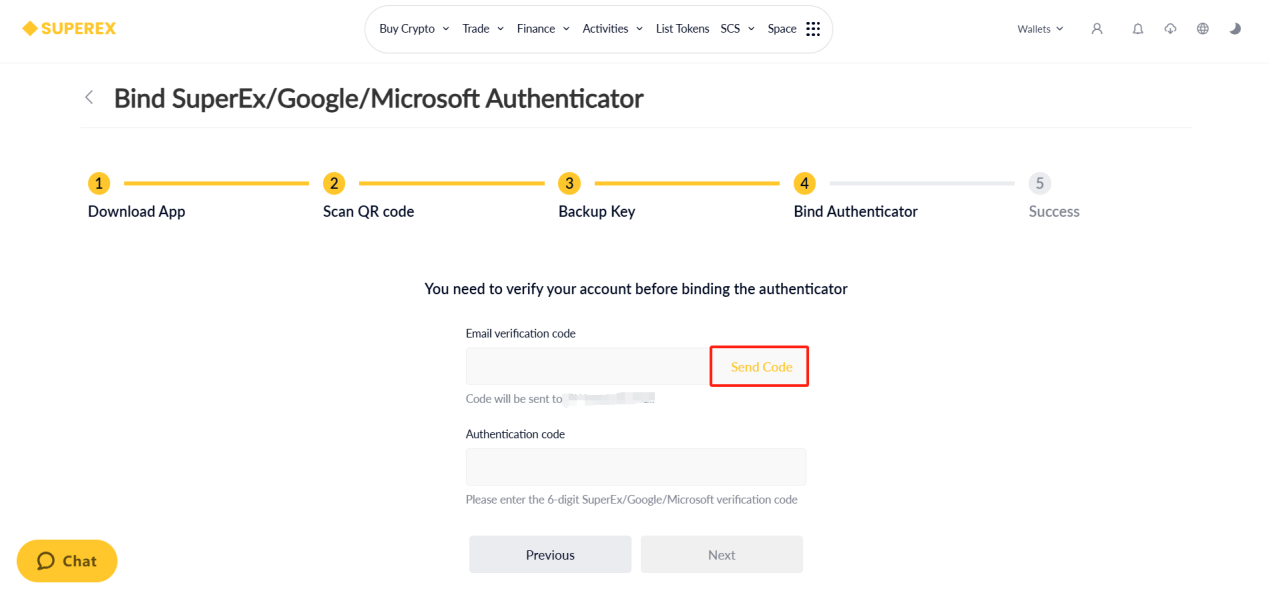Screen dimensions: 1269x593
Task: Toggle dark mode moon icon
Action: click(1235, 29)
